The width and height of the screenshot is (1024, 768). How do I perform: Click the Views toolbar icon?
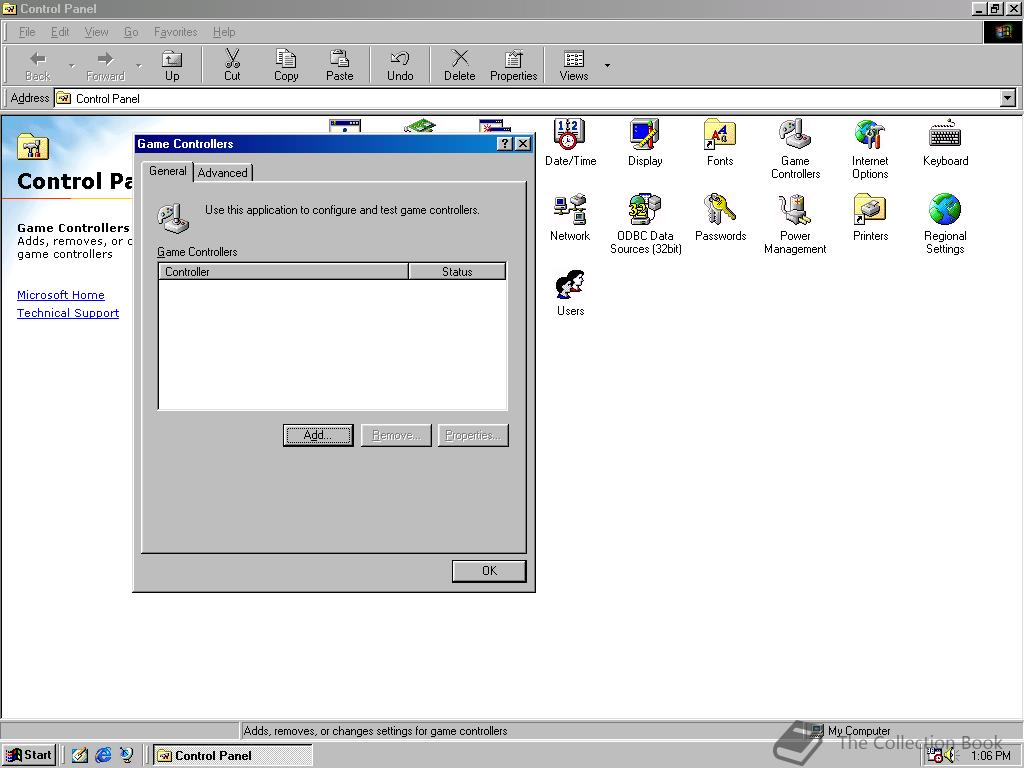coord(573,65)
